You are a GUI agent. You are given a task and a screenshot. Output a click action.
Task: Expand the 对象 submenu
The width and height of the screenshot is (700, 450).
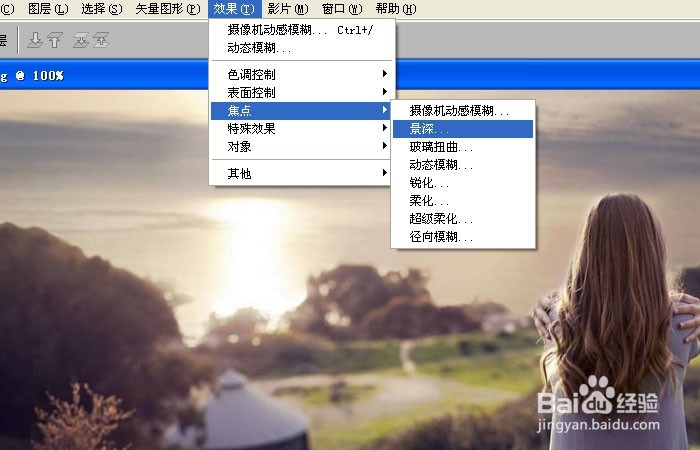(302, 146)
